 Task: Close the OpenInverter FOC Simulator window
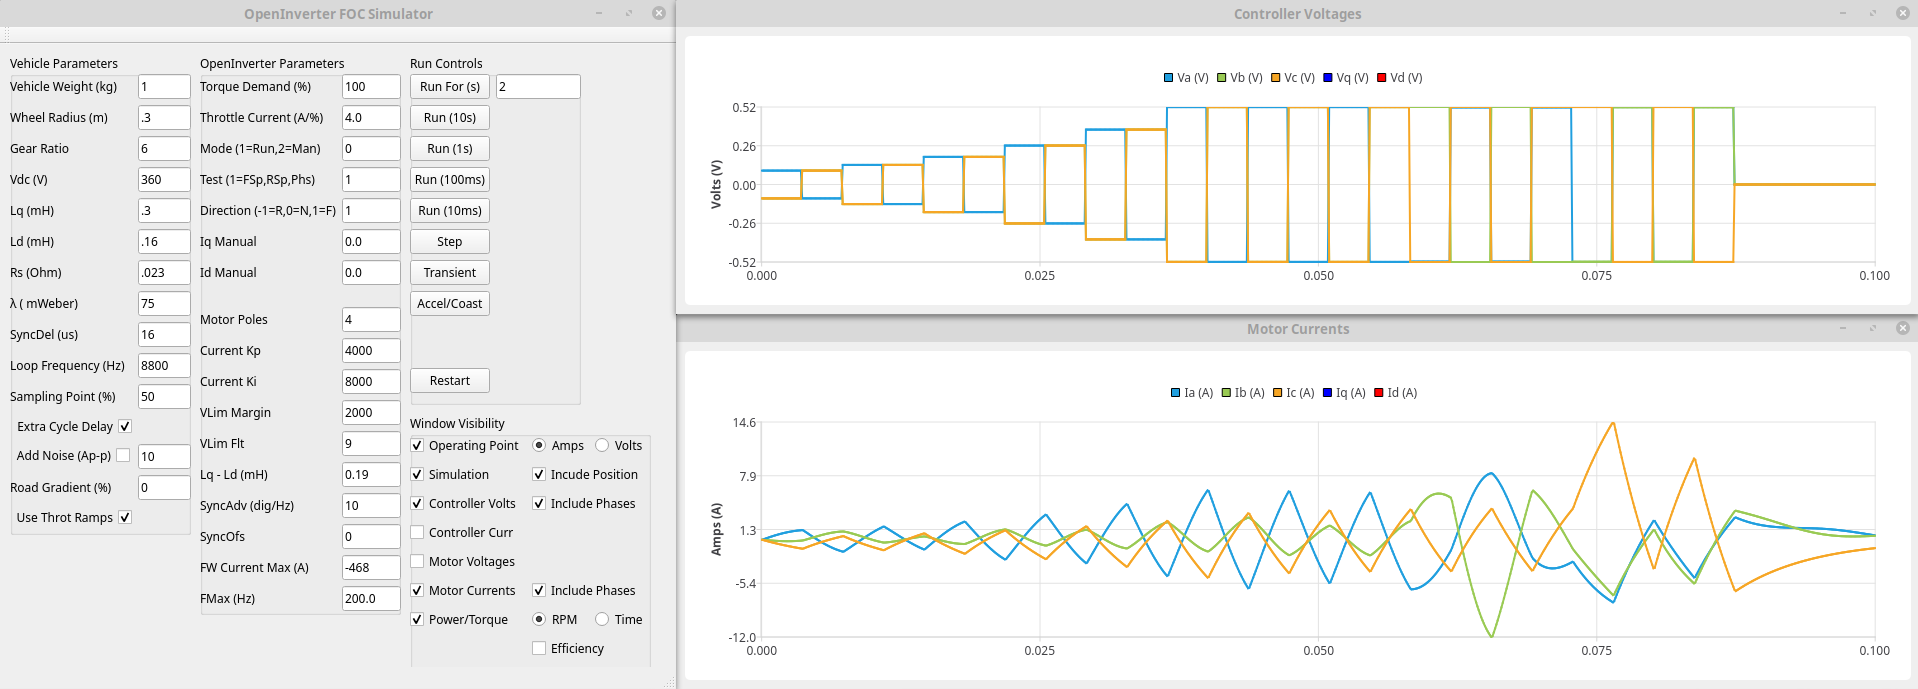click(x=658, y=13)
